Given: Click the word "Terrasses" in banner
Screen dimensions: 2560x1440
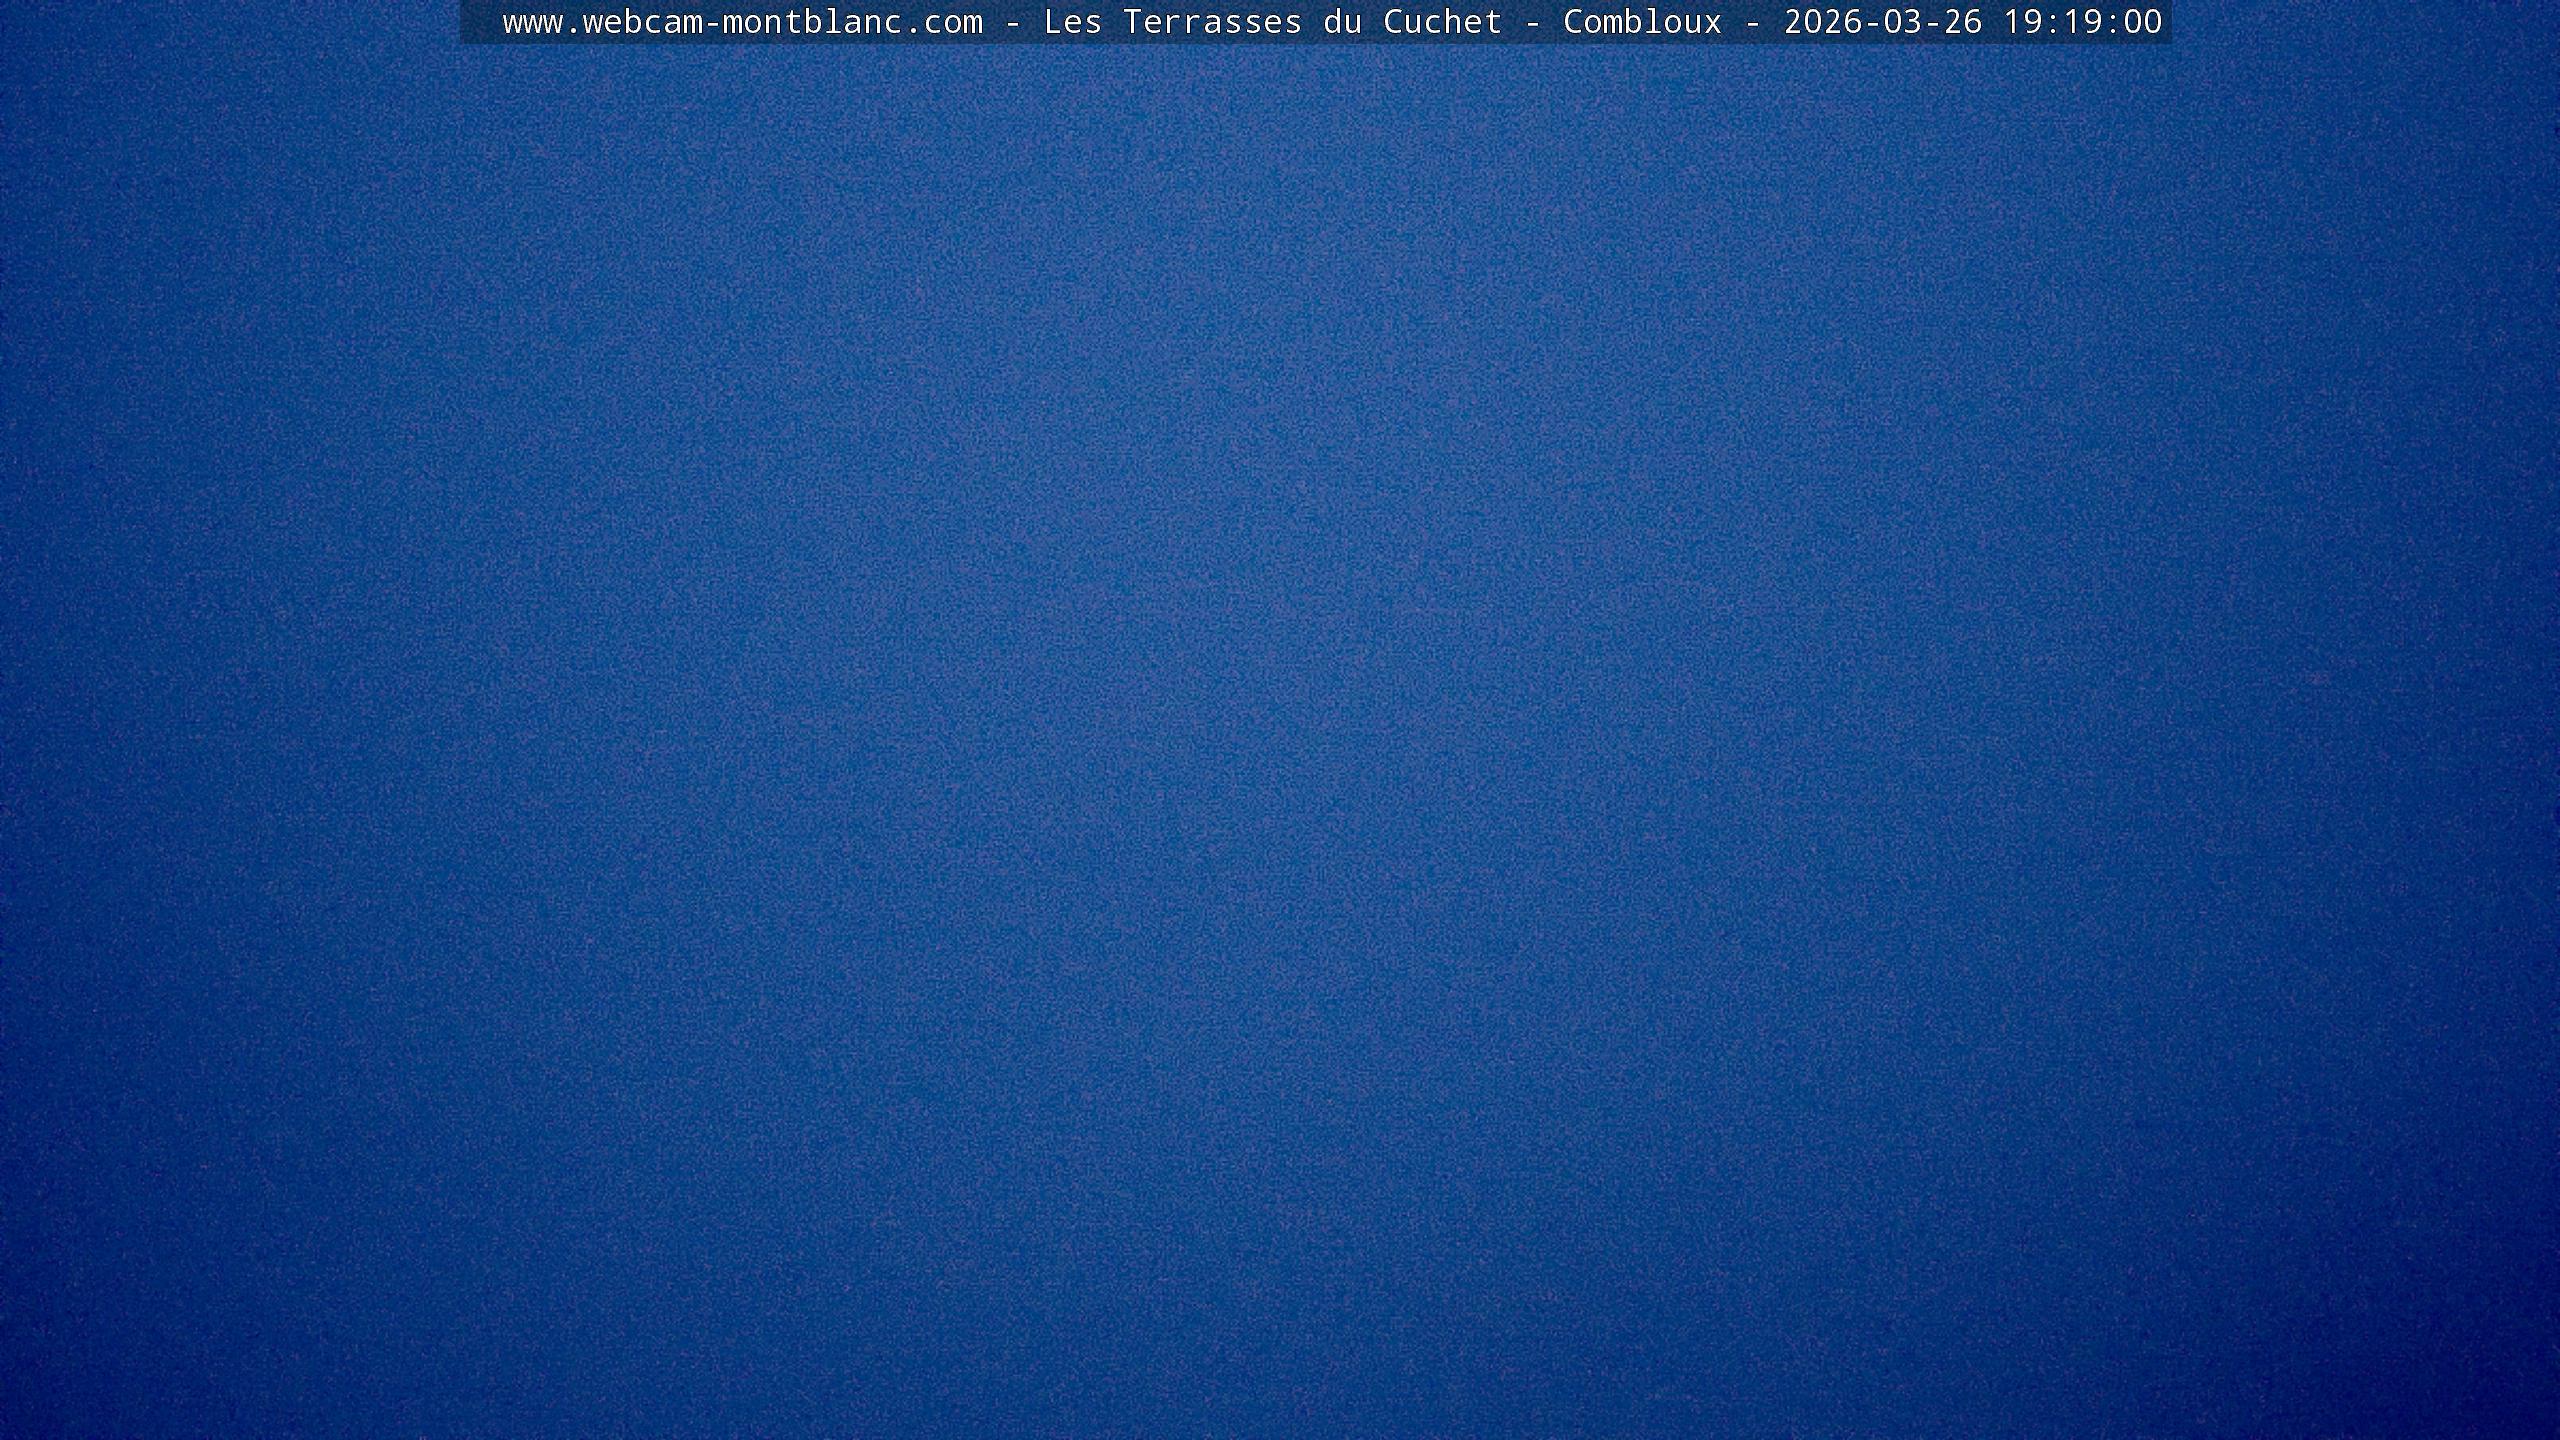Looking at the screenshot, I should (x=1212, y=22).
